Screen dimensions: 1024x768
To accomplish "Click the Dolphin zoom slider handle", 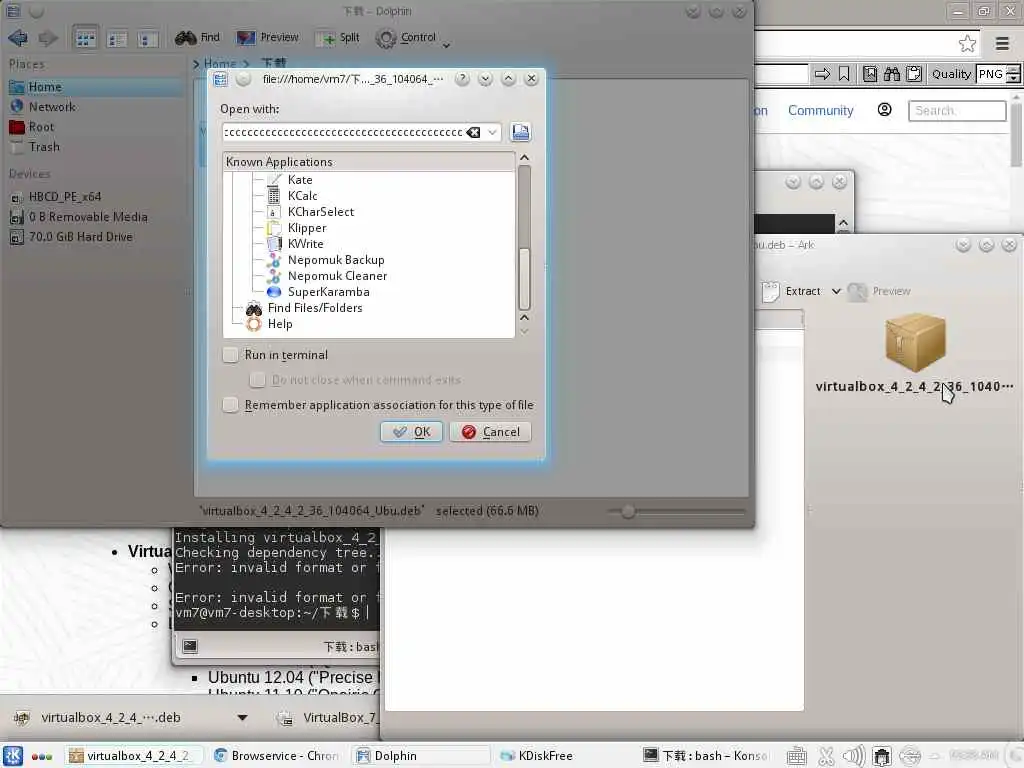I will pos(628,511).
